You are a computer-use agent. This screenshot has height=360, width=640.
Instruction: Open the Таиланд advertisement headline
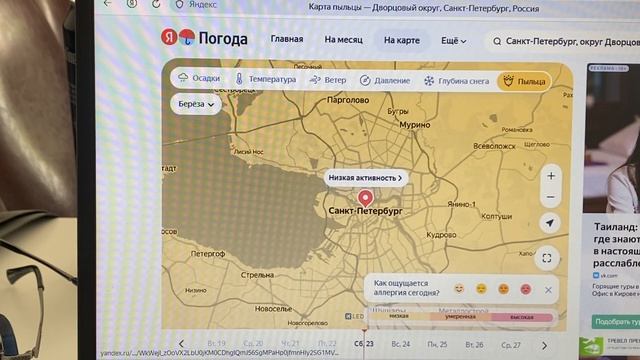coord(616,244)
